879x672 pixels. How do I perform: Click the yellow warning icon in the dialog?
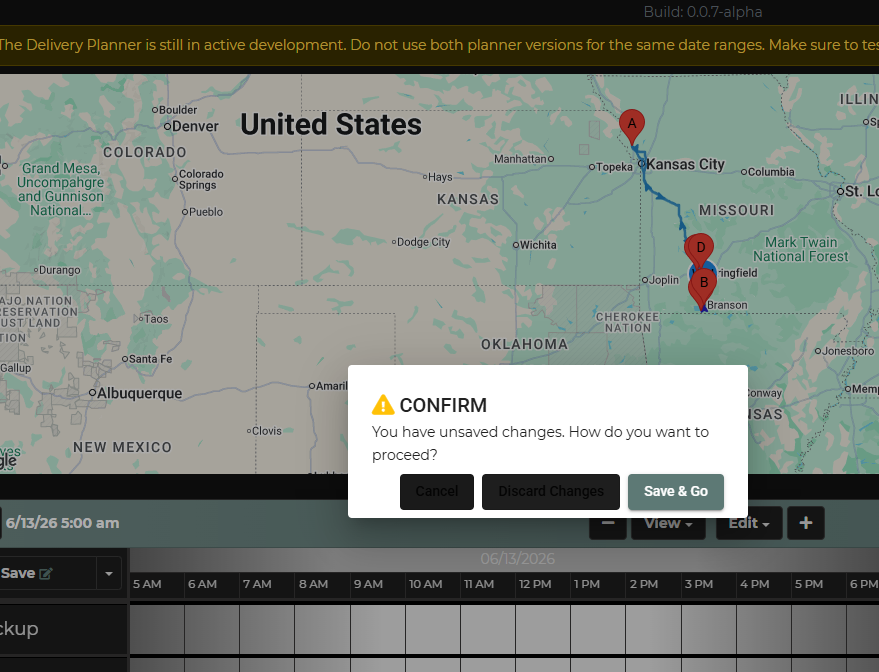[x=383, y=405]
